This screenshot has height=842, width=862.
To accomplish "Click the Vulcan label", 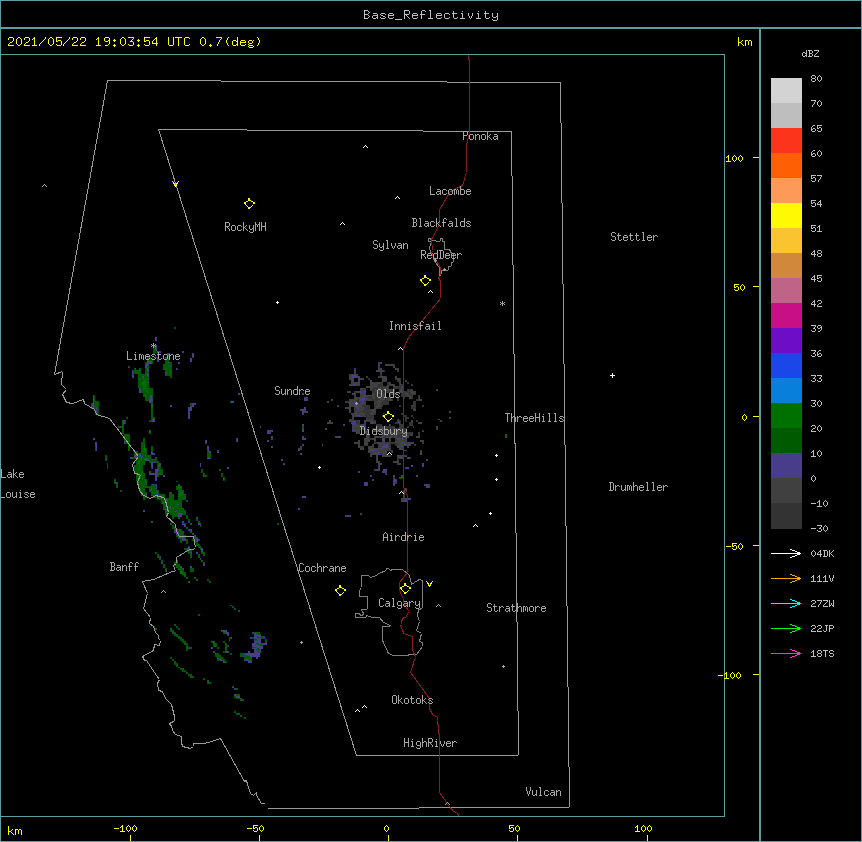I will click(543, 792).
